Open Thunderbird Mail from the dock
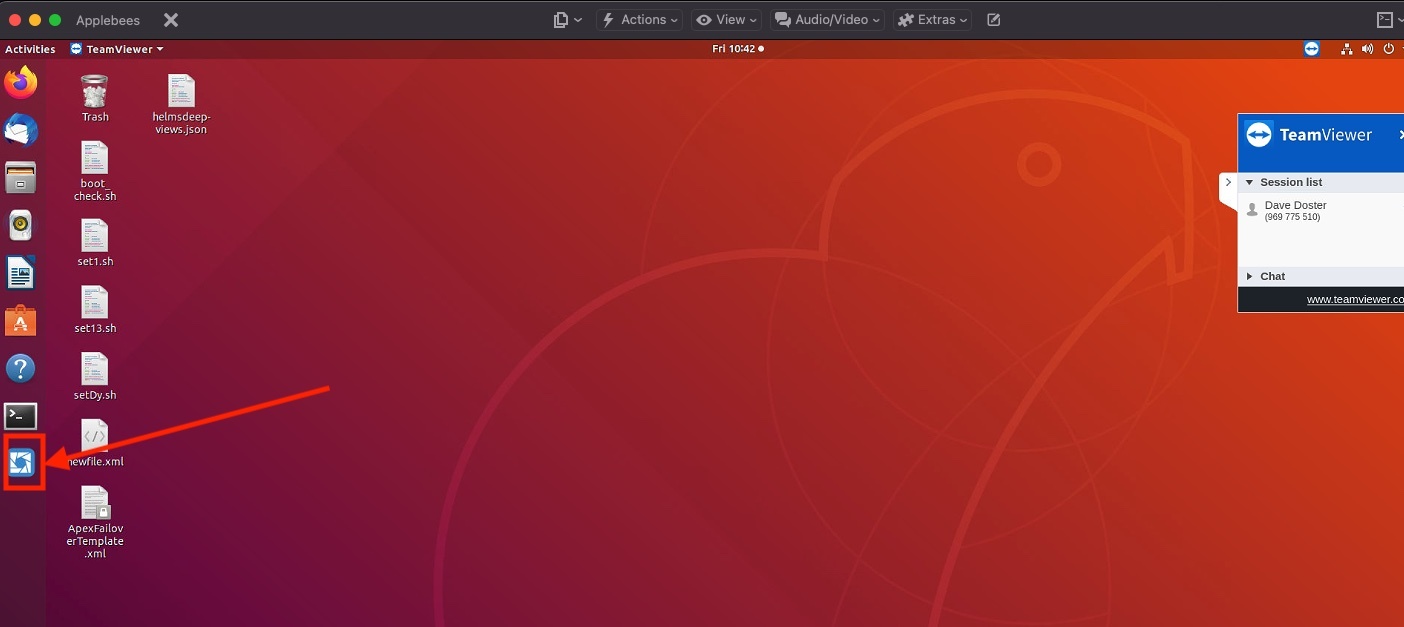The width and height of the screenshot is (1404, 627). click(x=21, y=130)
